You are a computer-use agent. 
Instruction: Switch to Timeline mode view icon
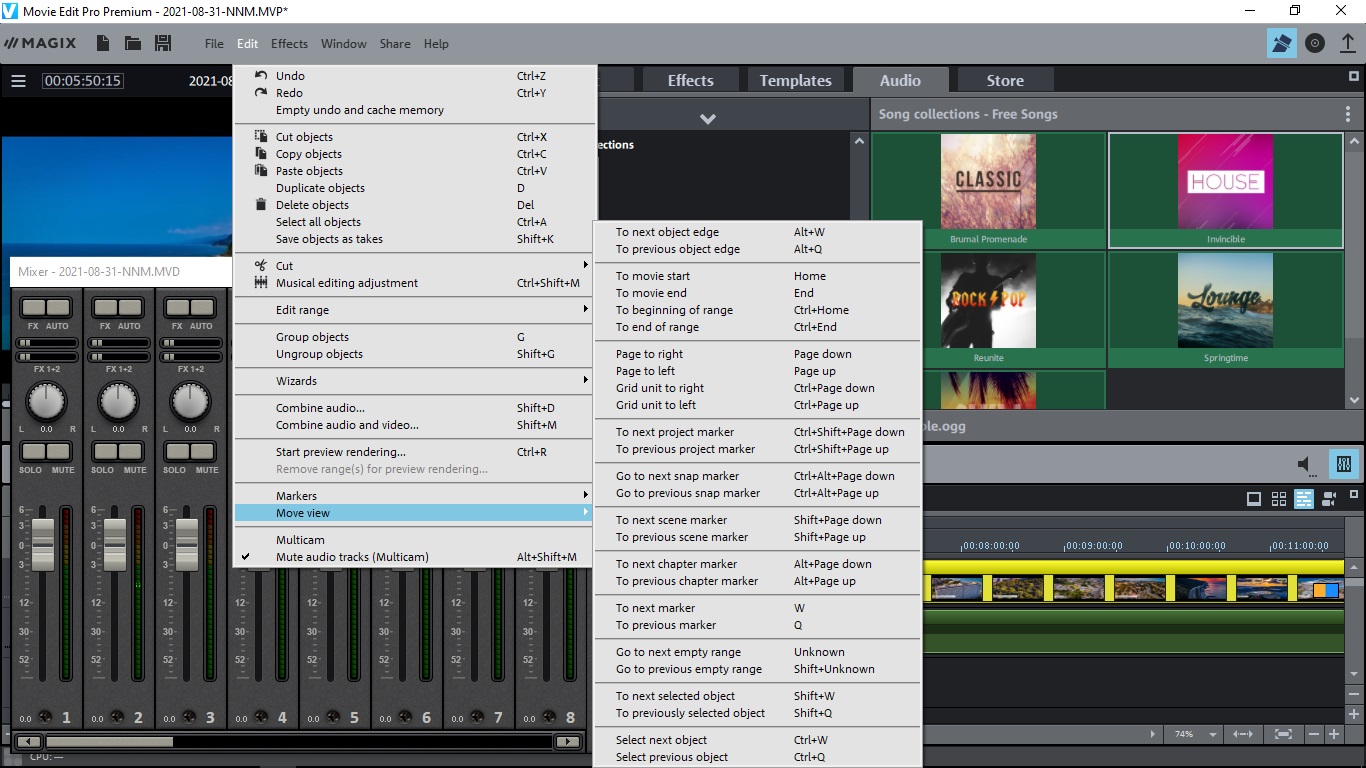pyautogui.click(x=1304, y=499)
